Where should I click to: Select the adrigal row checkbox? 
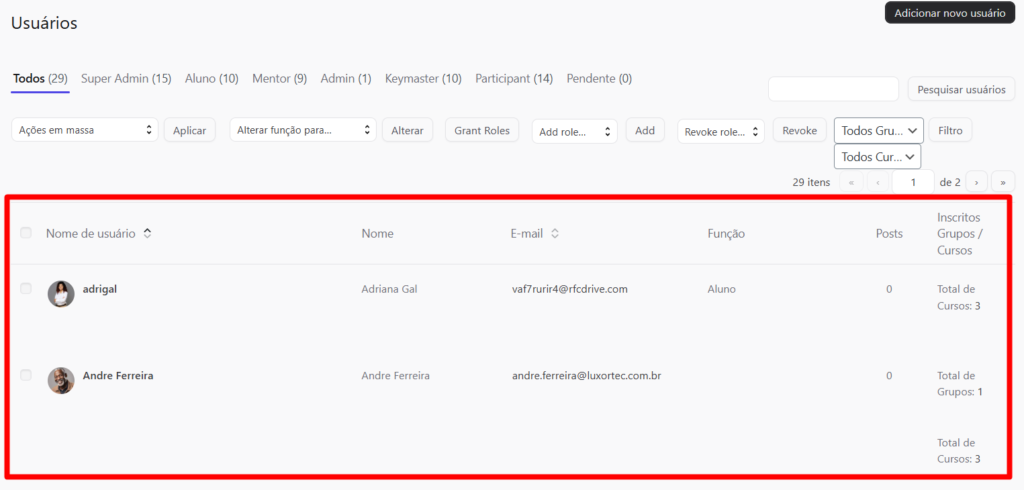pyautogui.click(x=26, y=288)
